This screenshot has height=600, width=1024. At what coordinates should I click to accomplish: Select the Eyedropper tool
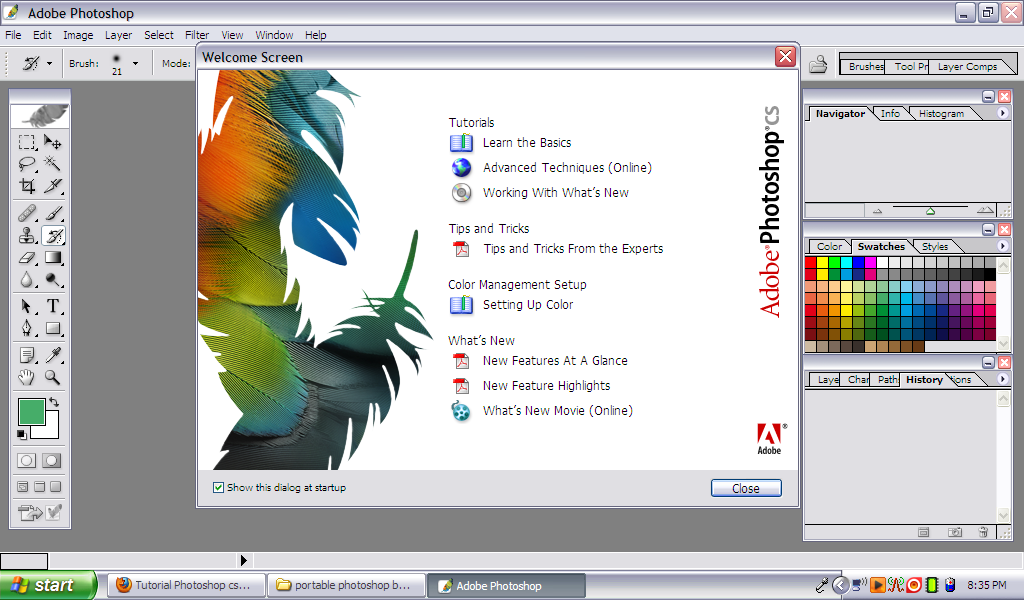click(52, 355)
